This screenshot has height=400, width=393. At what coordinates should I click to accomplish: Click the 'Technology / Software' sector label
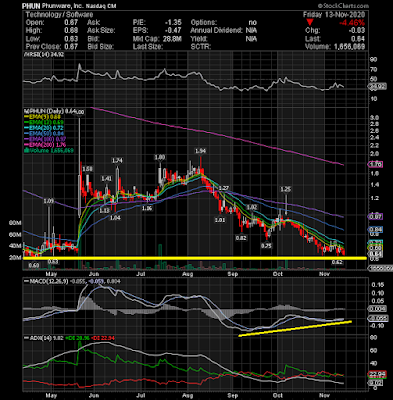59,15
